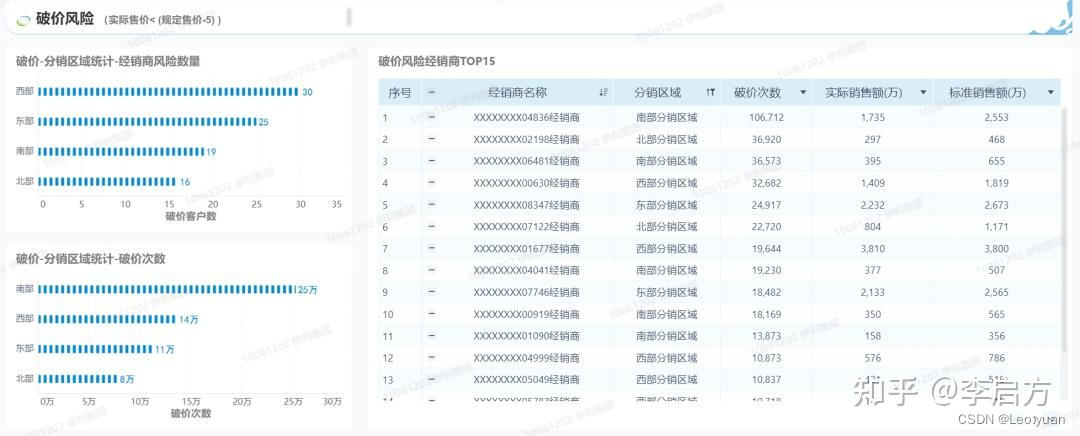Select the 北部 bar showing 16 customers

[x=107, y=182]
